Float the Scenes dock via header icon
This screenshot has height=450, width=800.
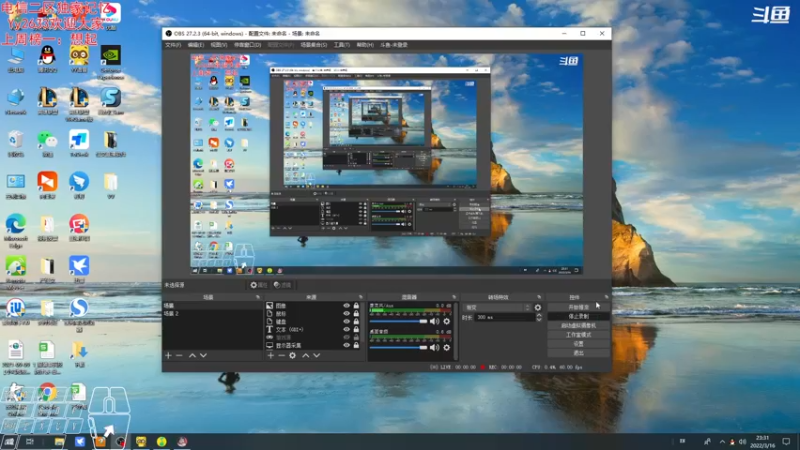[x=258, y=297]
